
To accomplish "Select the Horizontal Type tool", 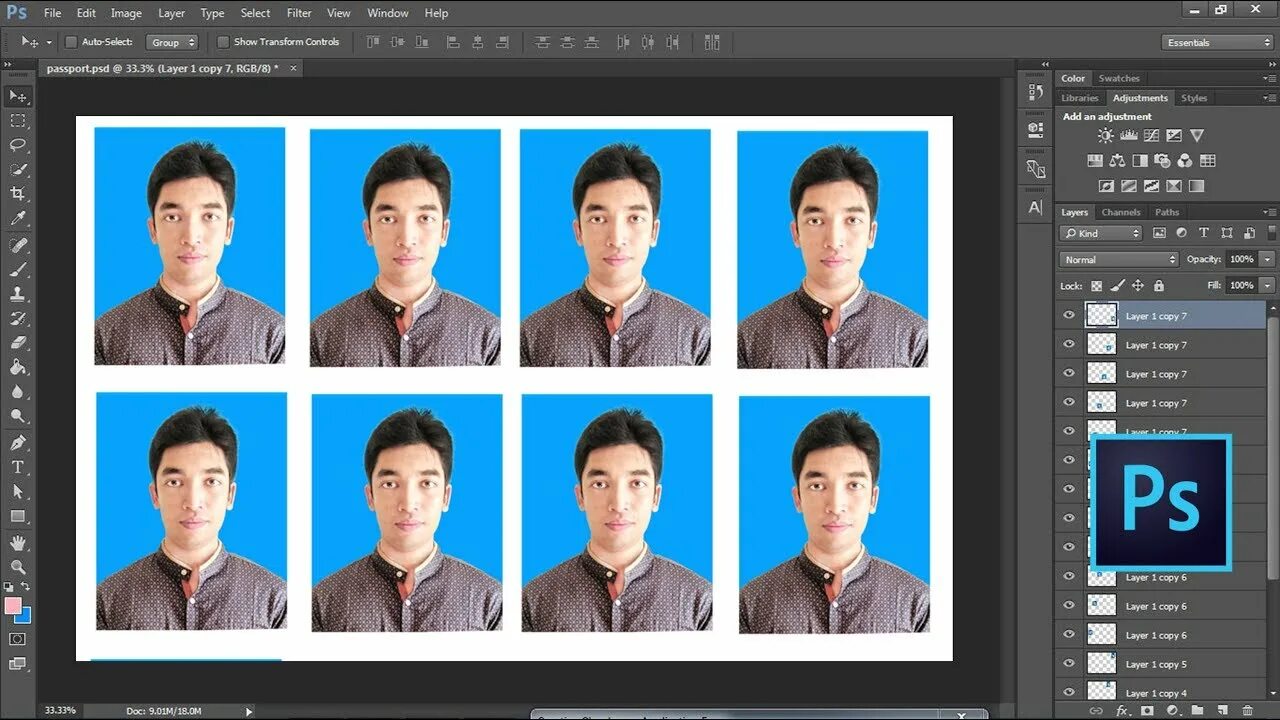I will [x=18, y=467].
